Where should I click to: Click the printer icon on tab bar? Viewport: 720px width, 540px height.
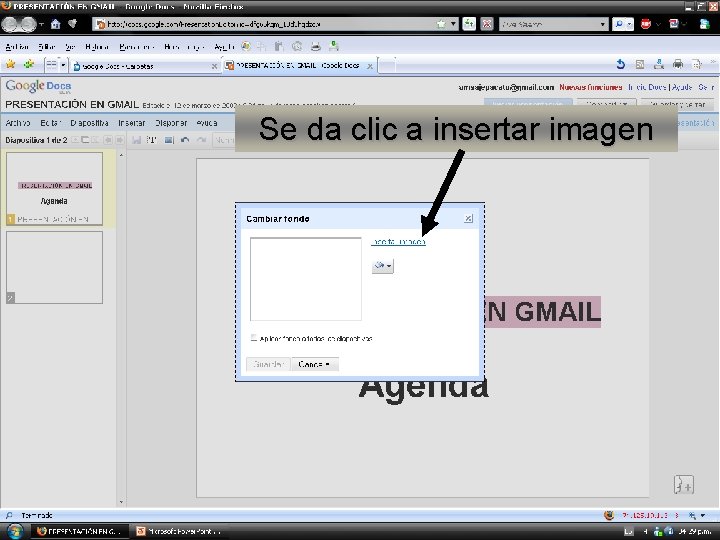point(678,65)
